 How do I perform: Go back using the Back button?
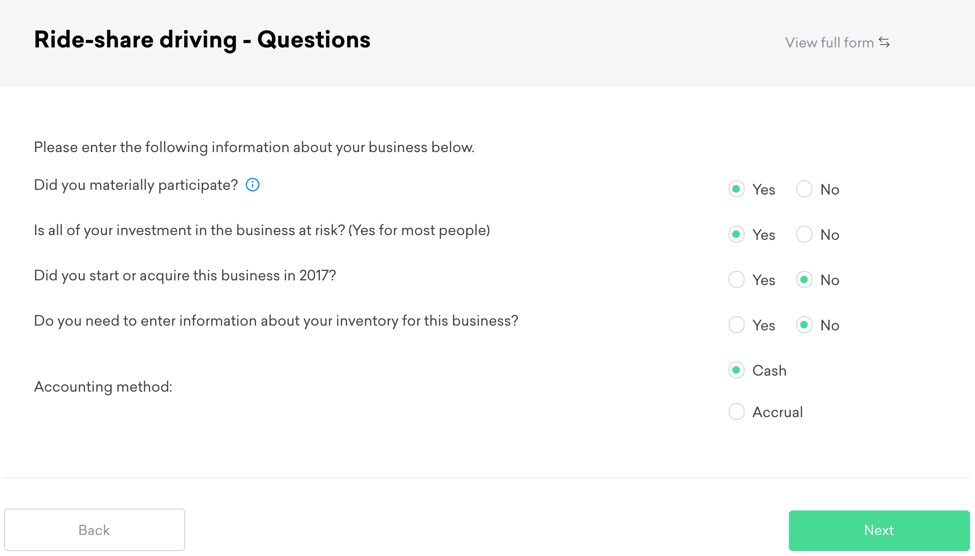(94, 530)
